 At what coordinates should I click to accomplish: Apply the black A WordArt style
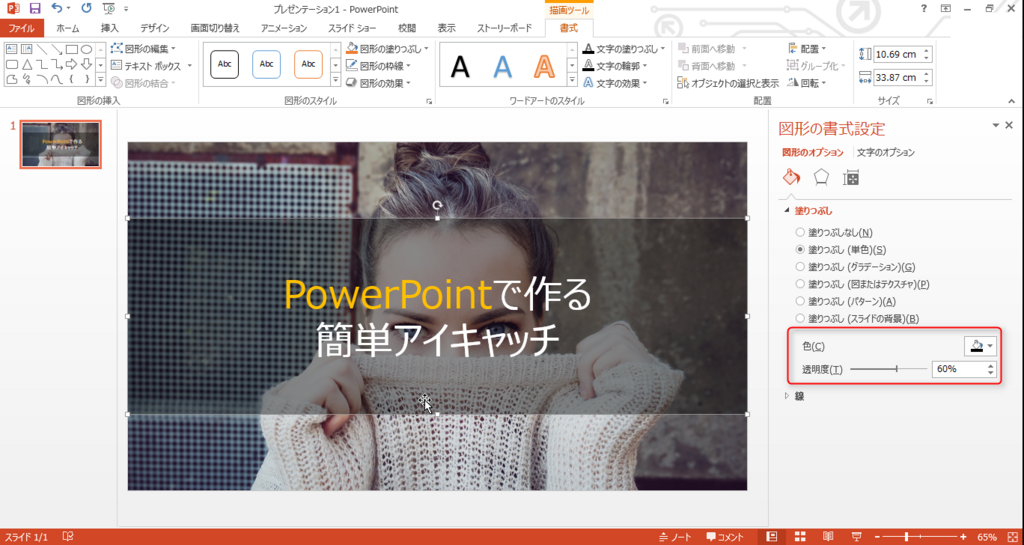460,66
